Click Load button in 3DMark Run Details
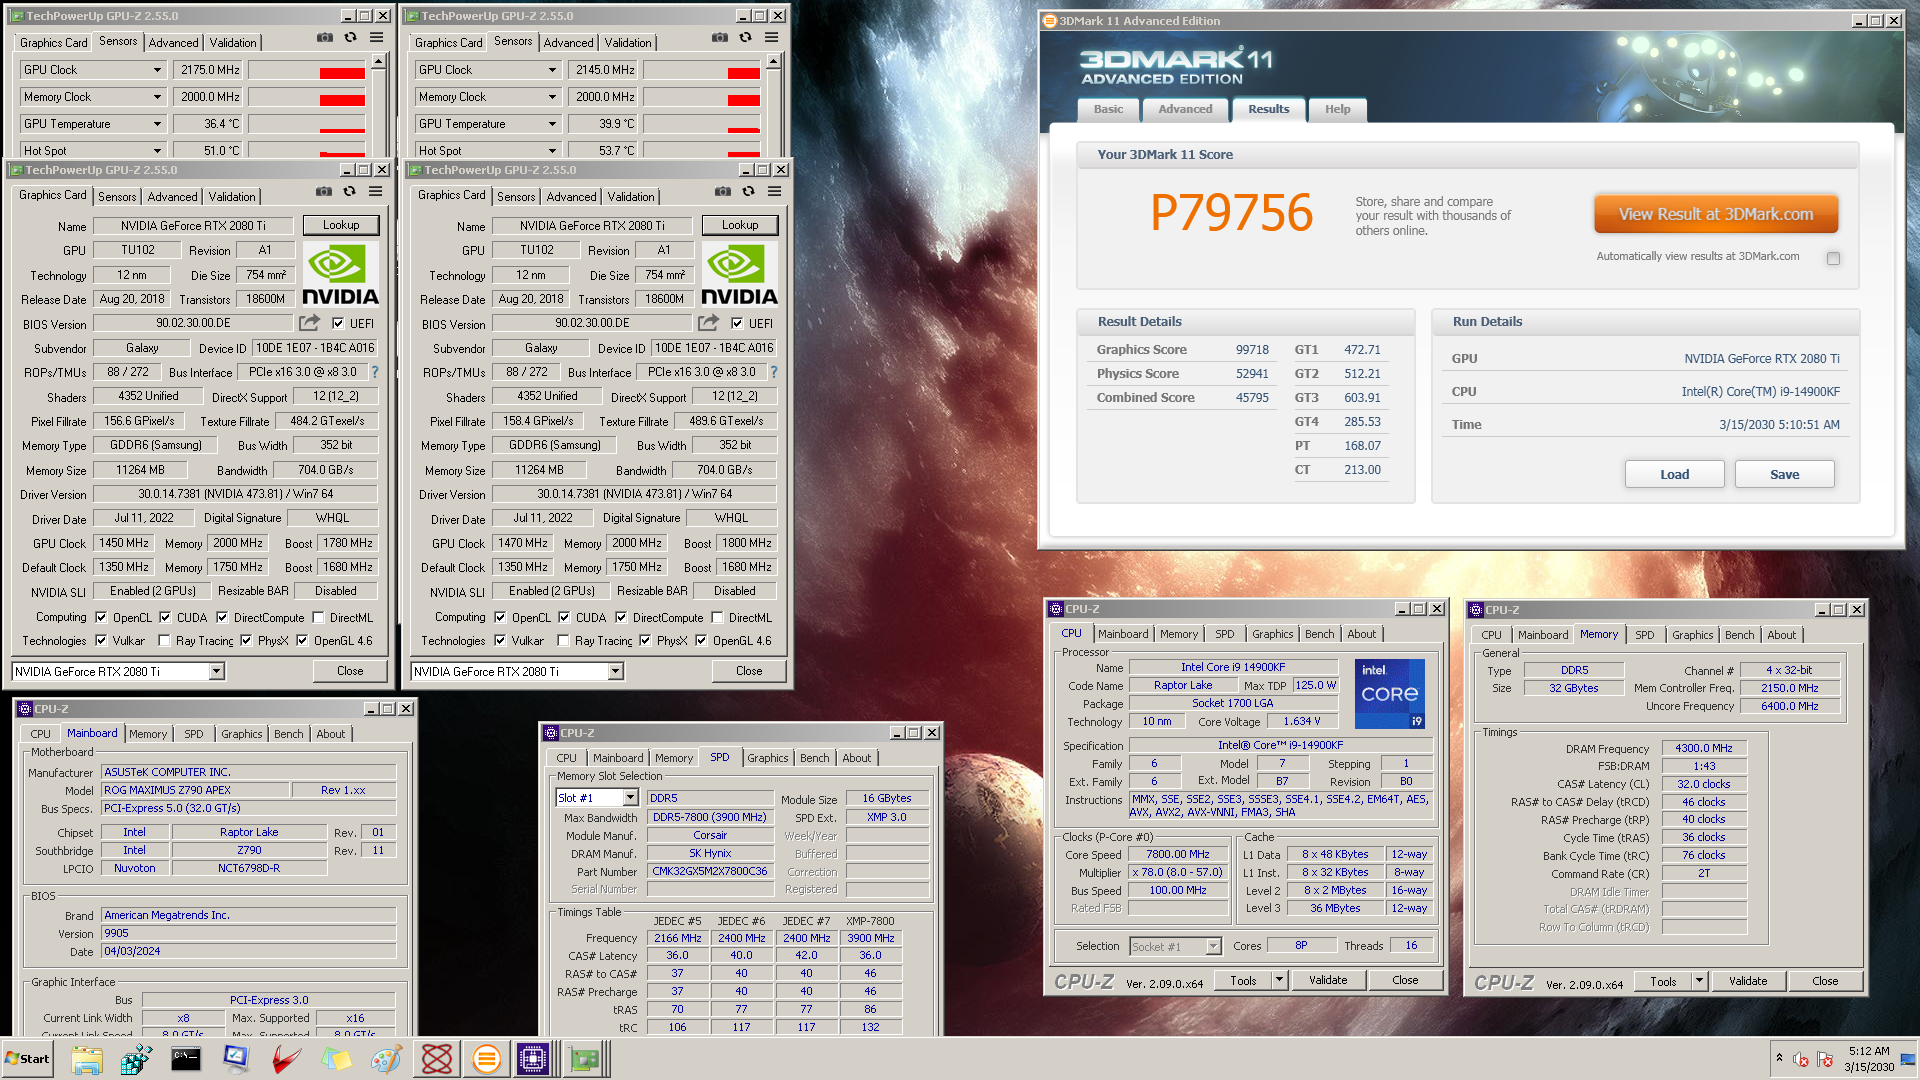Image resolution: width=1920 pixels, height=1080 pixels. [x=1675, y=474]
